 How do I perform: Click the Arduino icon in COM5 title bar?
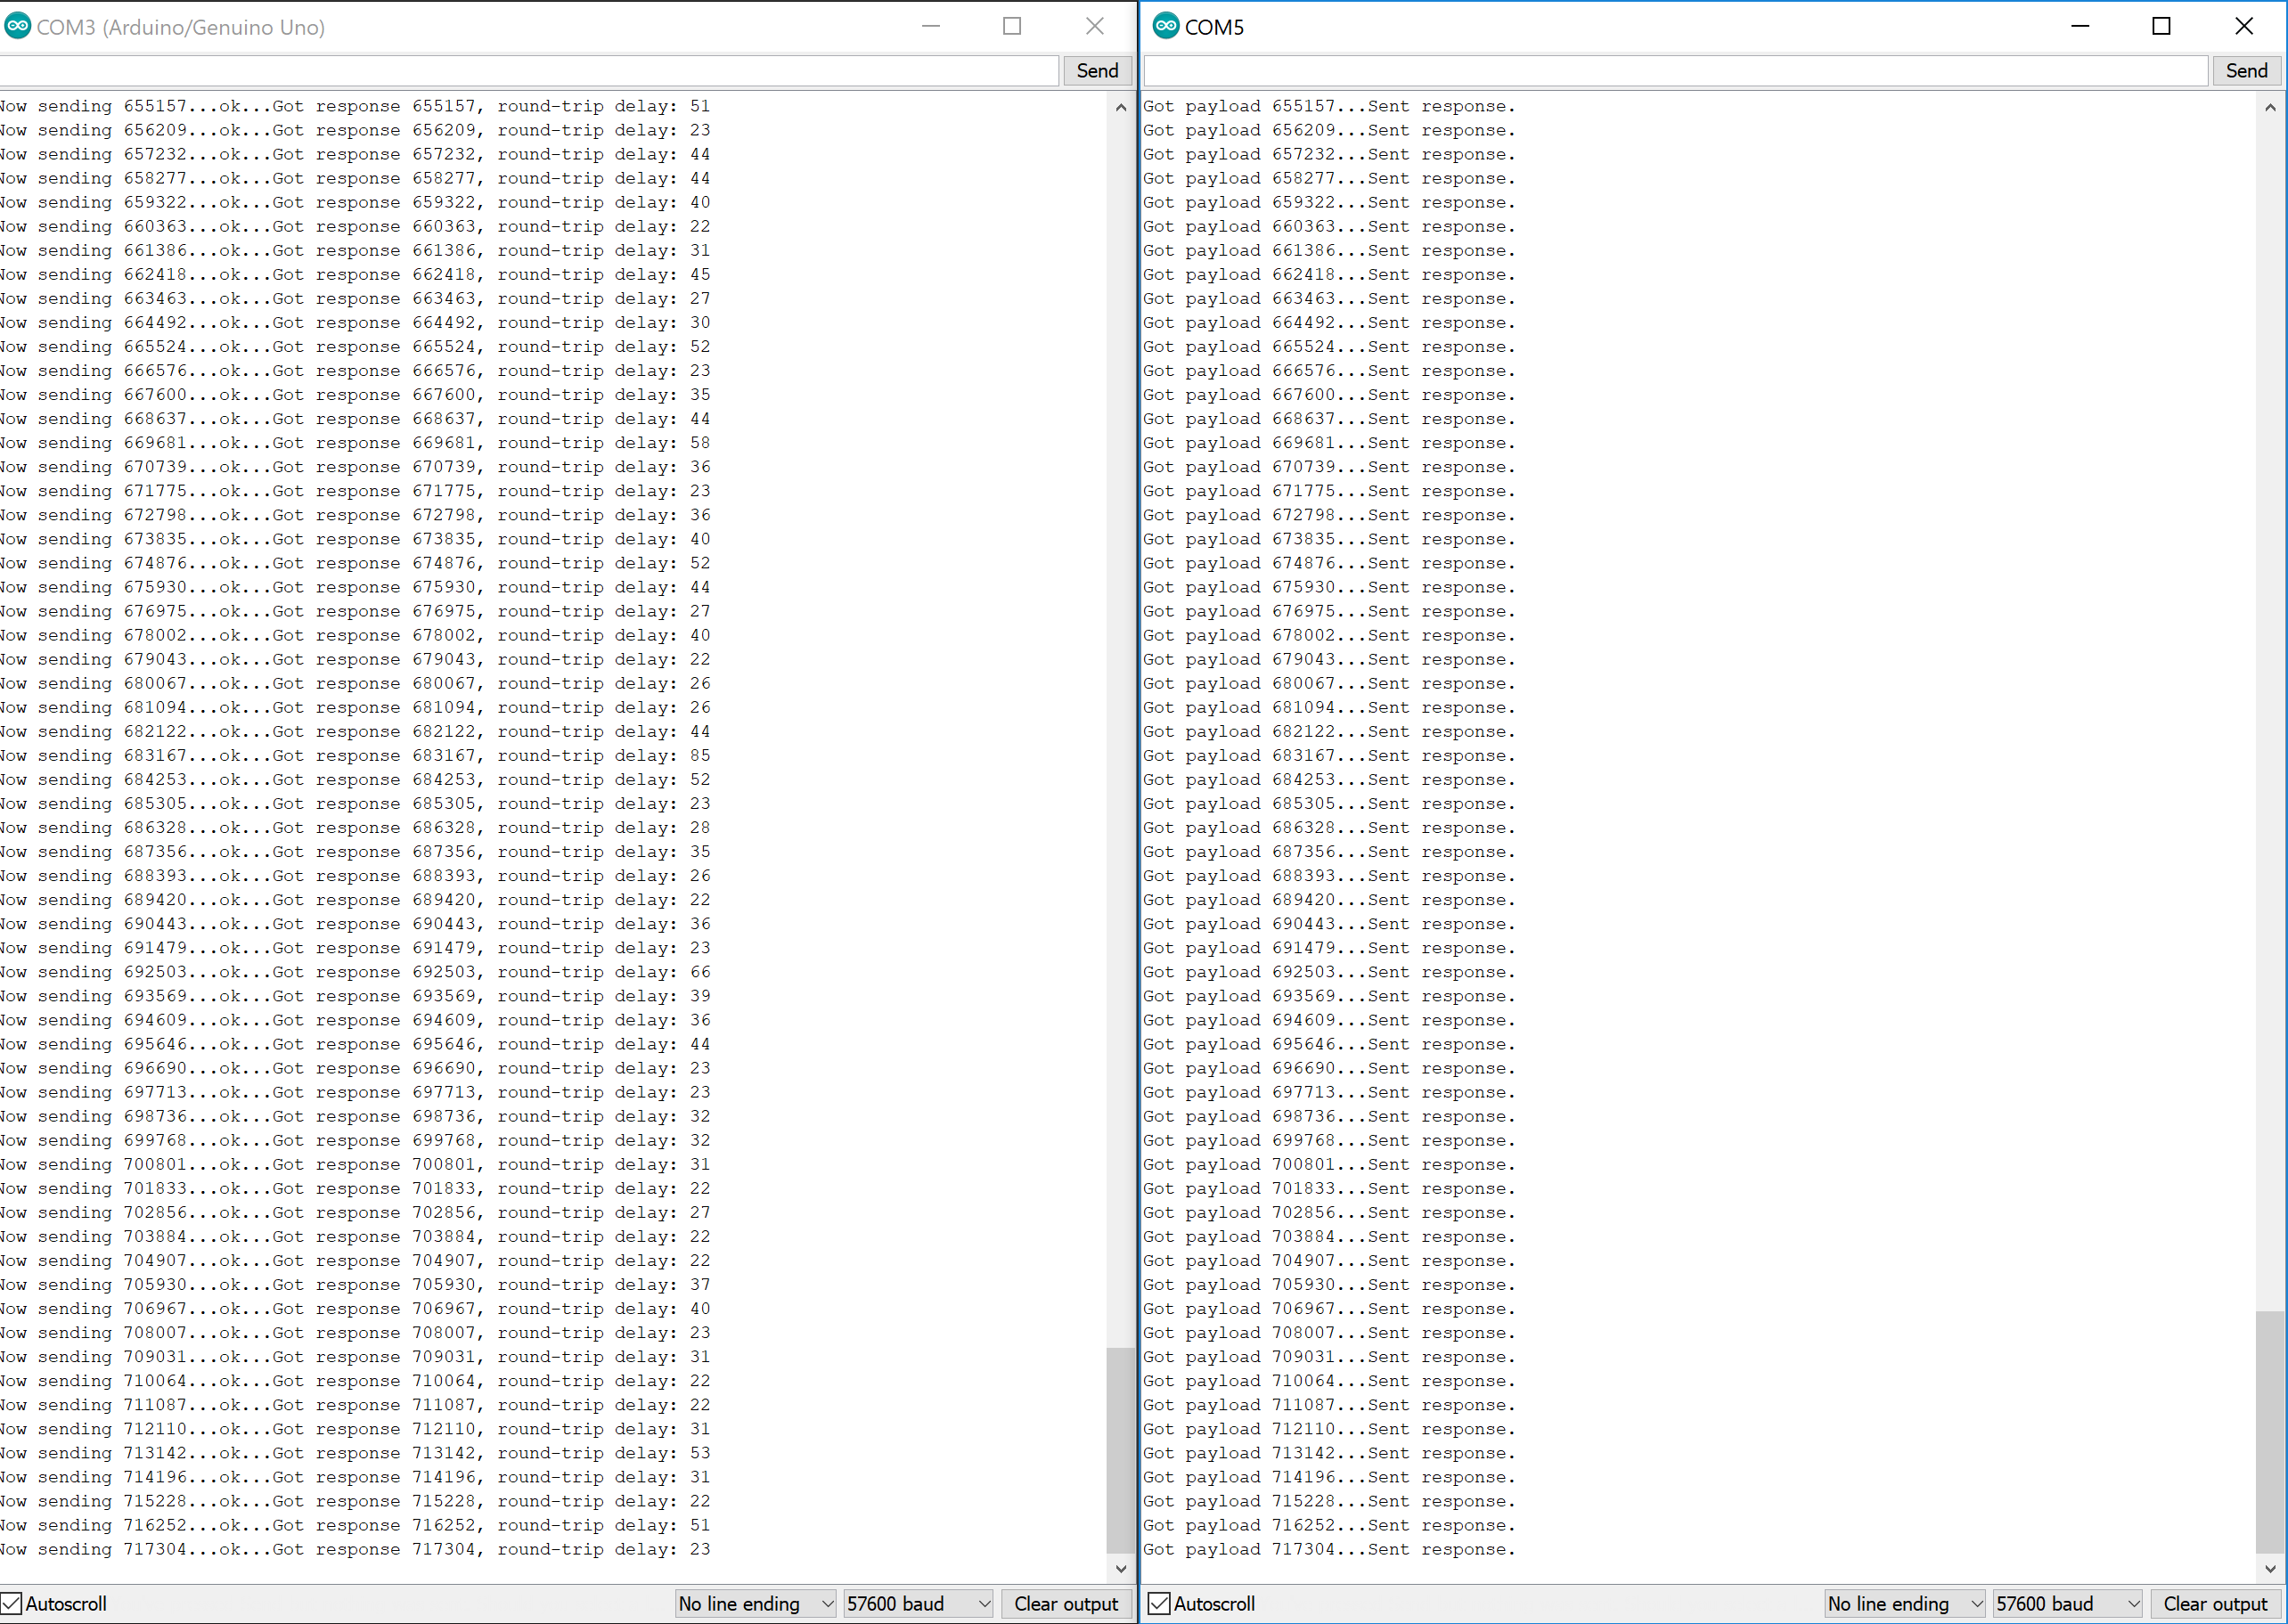click(x=1166, y=26)
